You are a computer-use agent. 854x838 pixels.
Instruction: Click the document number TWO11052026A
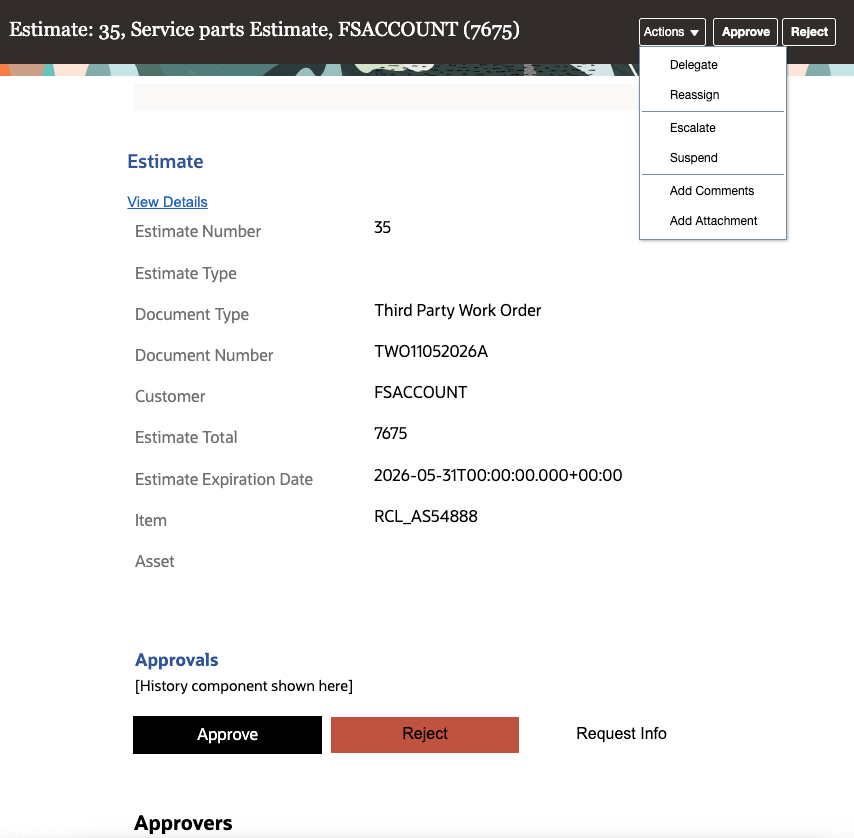pyautogui.click(x=431, y=352)
